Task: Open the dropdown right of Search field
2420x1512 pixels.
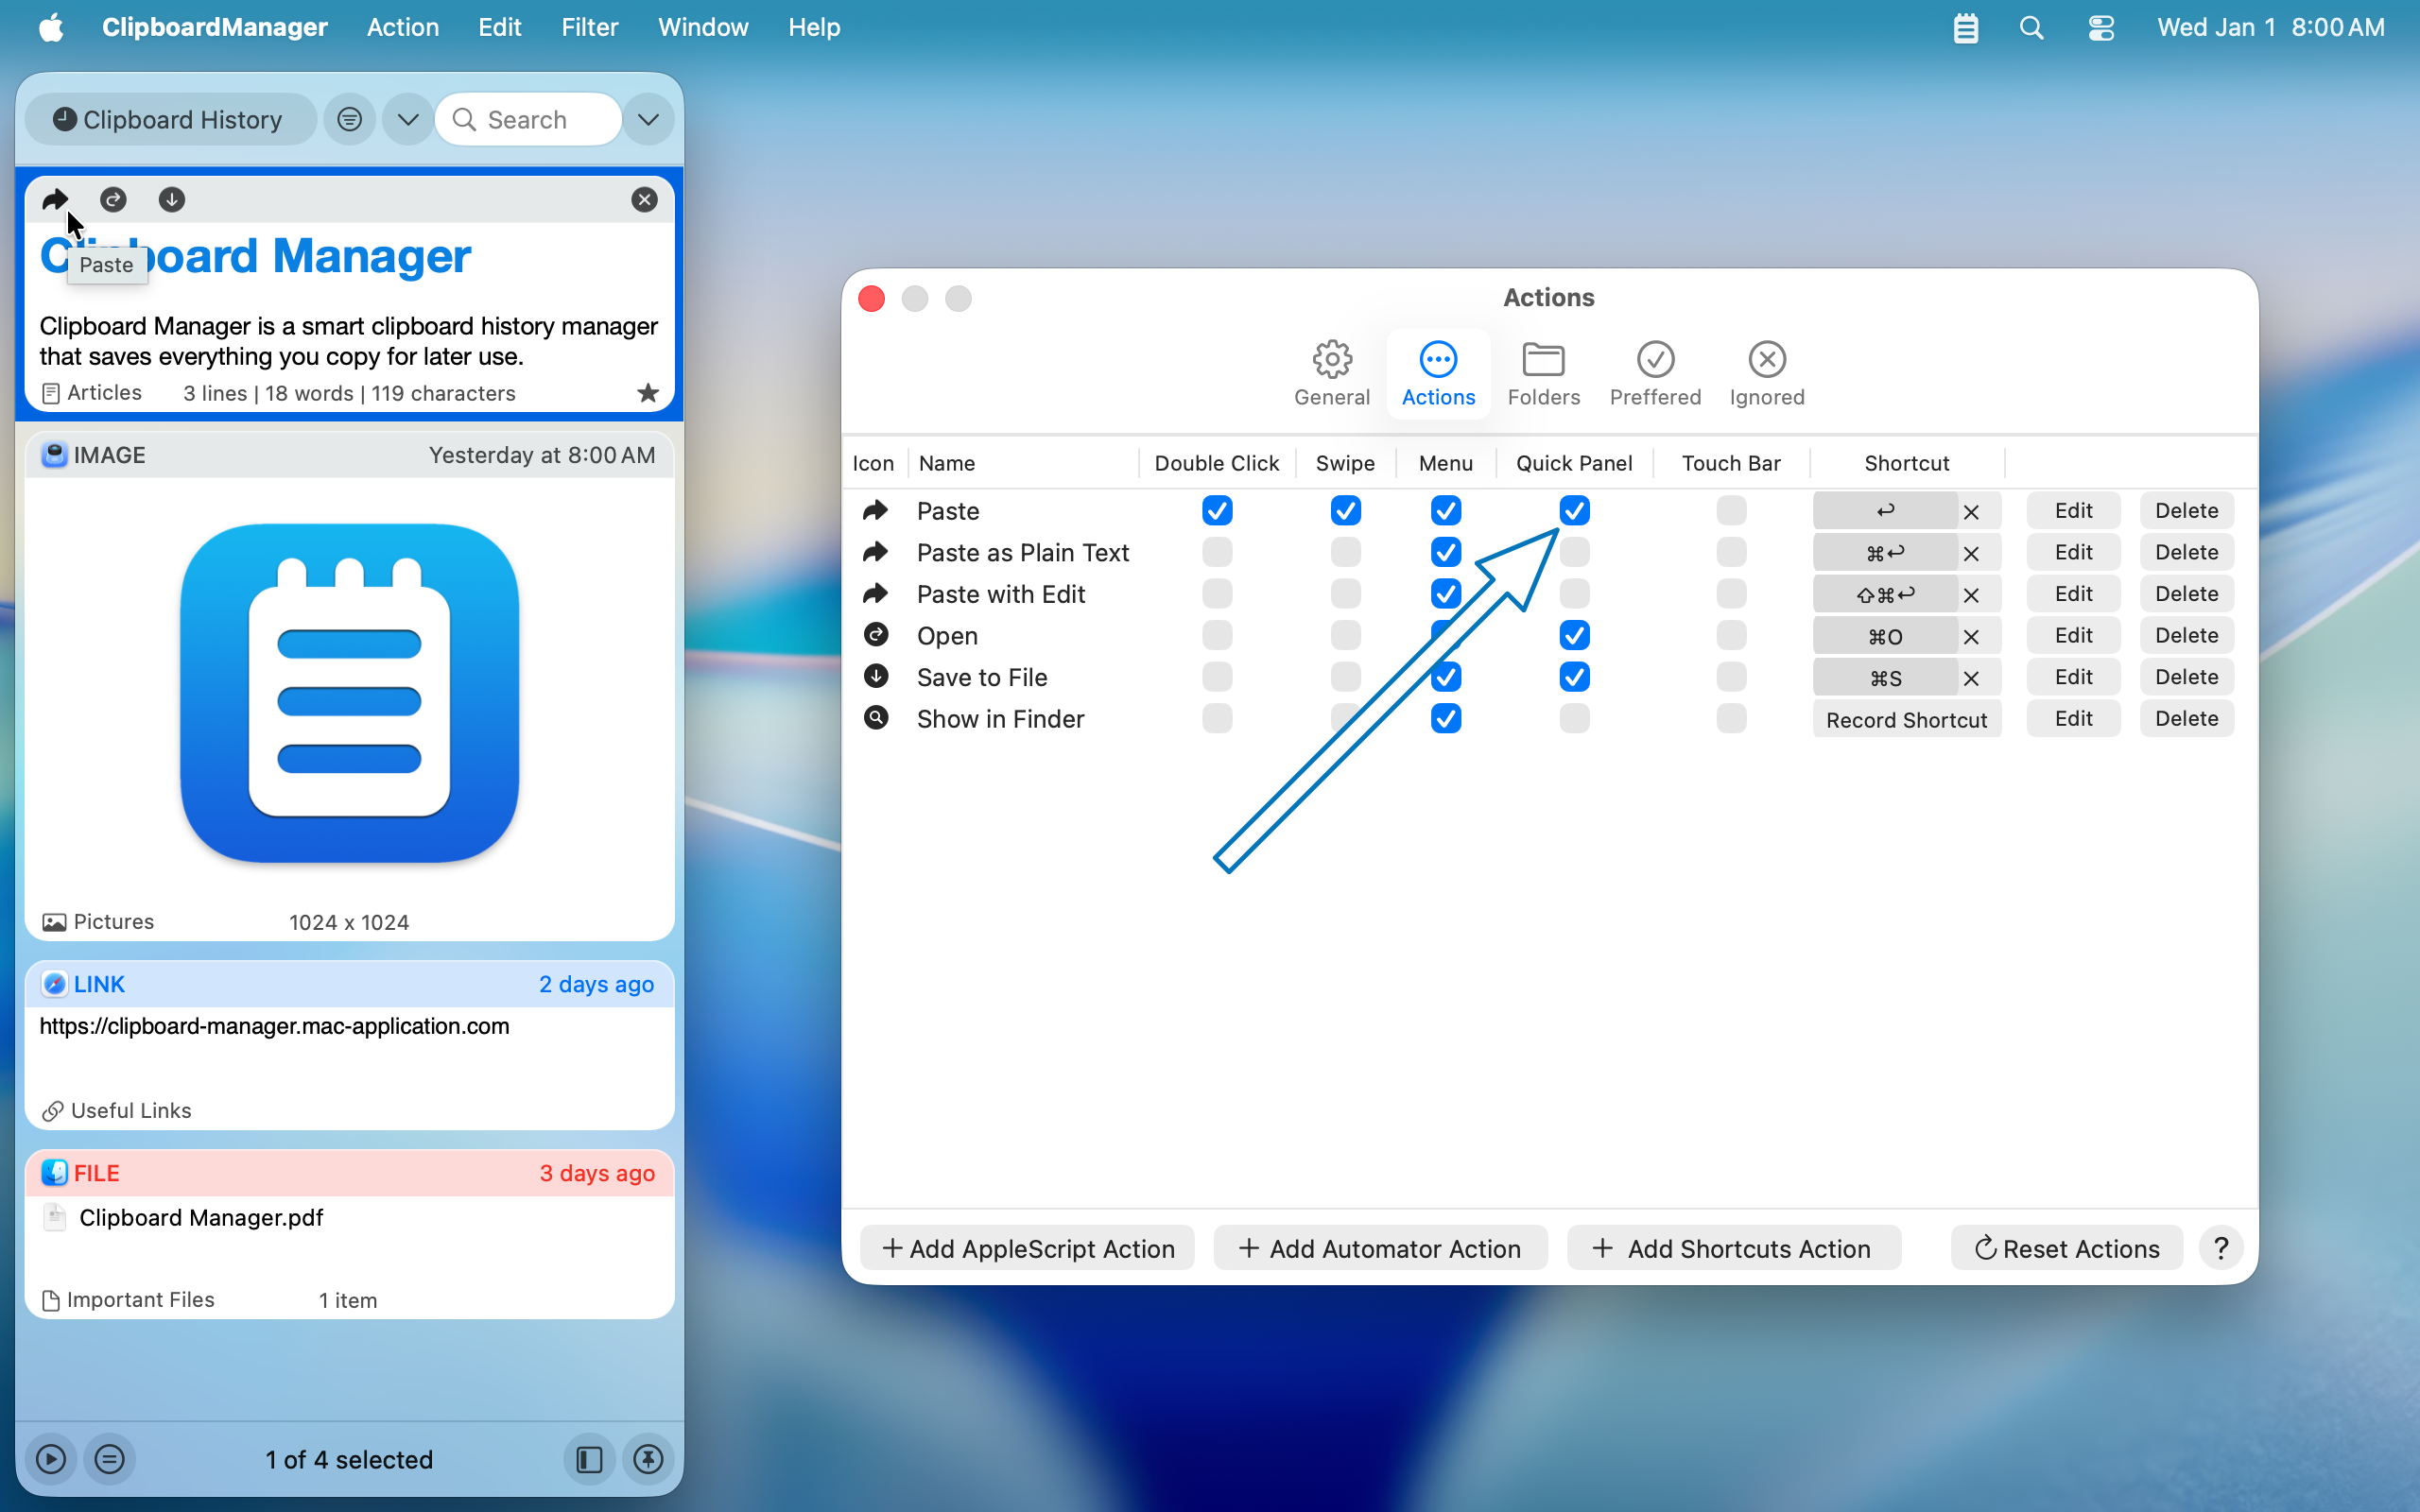Action: point(648,120)
